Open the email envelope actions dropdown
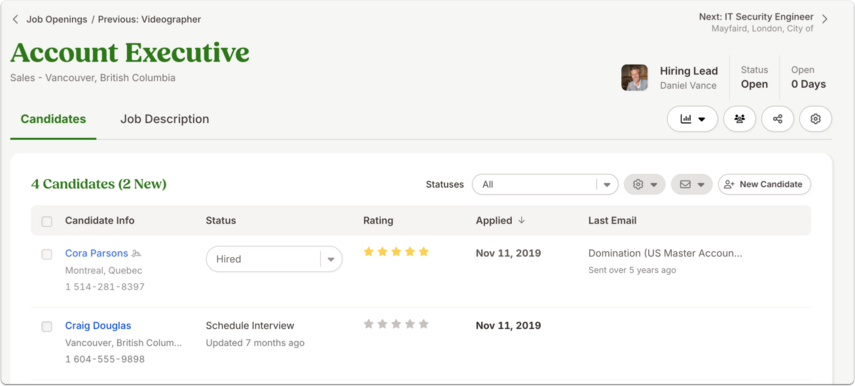This screenshot has height=386, width=855. tap(691, 184)
